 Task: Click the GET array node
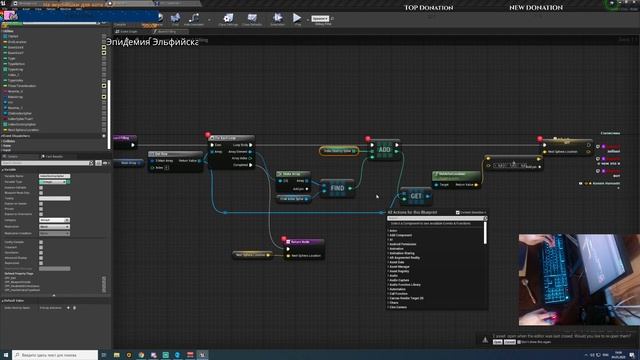click(416, 196)
